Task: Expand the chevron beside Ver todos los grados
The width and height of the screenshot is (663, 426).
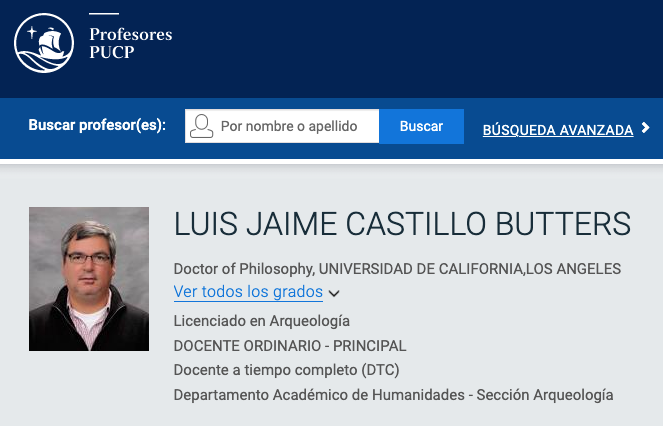Action: (x=334, y=293)
